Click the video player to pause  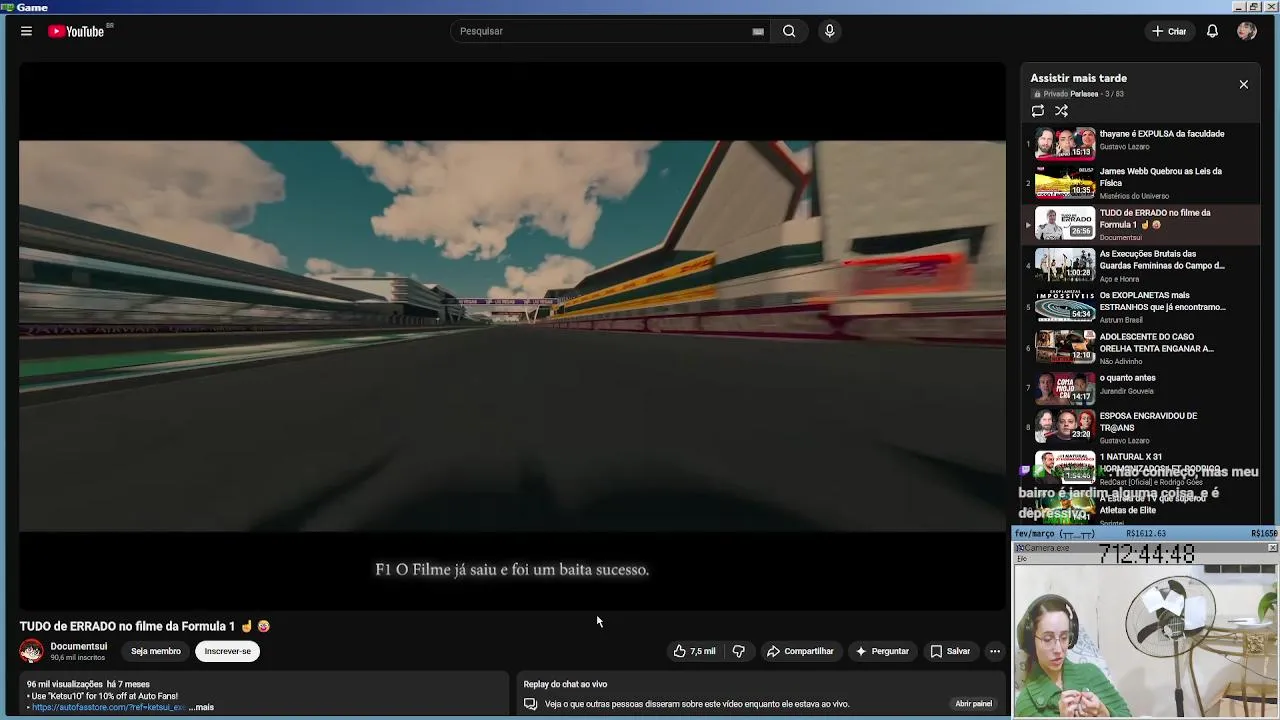coord(512,336)
